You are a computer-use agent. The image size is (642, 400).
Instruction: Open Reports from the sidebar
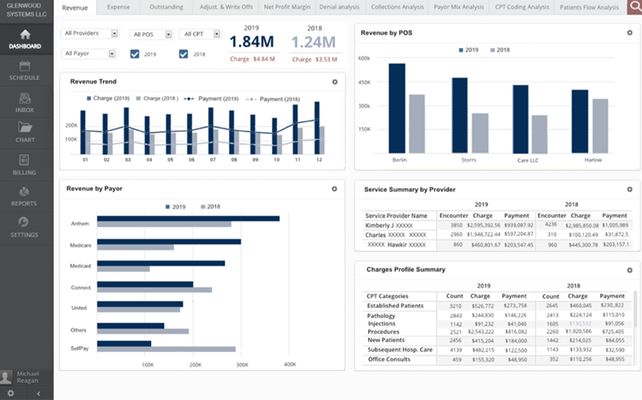[x=24, y=193]
